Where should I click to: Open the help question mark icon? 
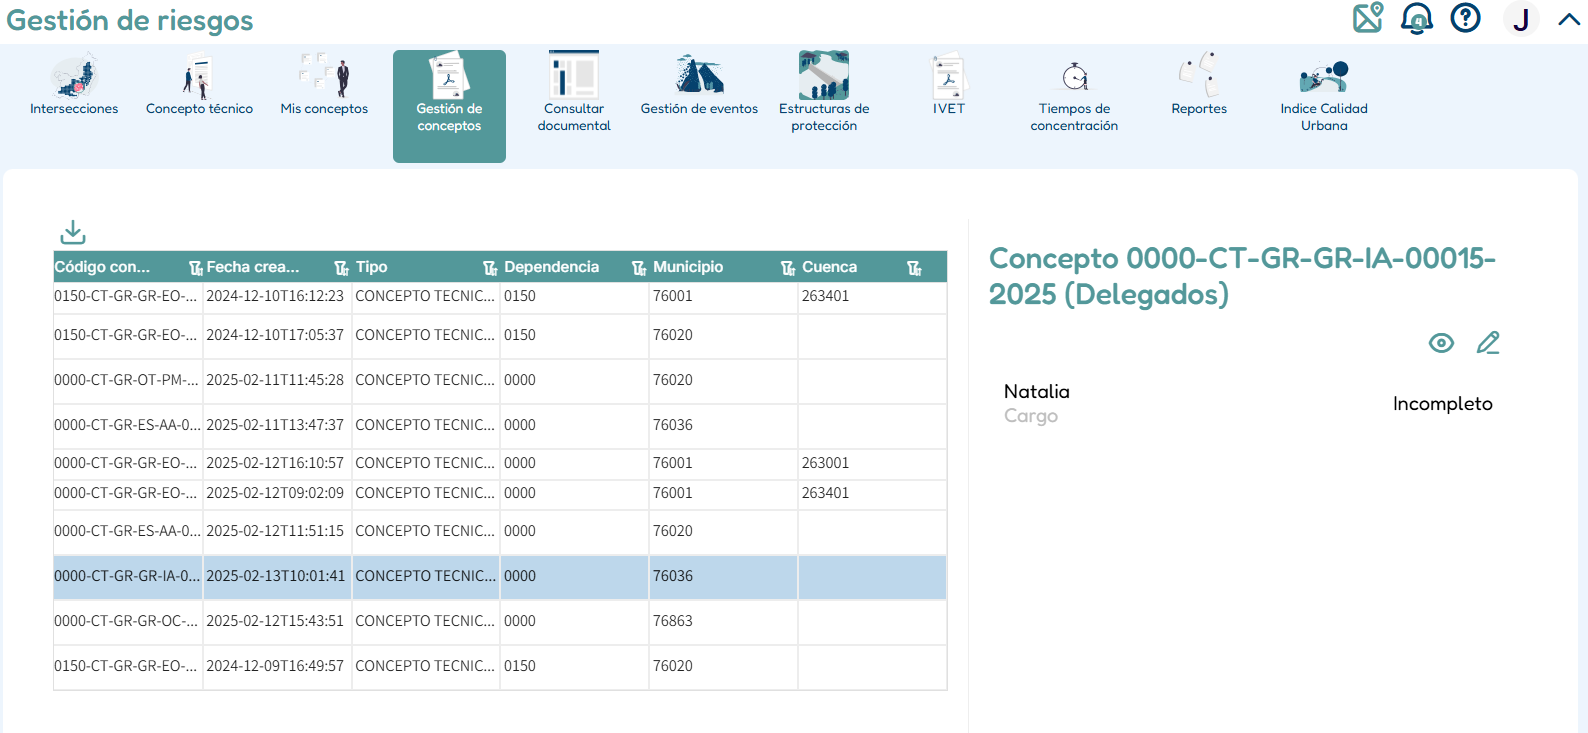tap(1465, 18)
